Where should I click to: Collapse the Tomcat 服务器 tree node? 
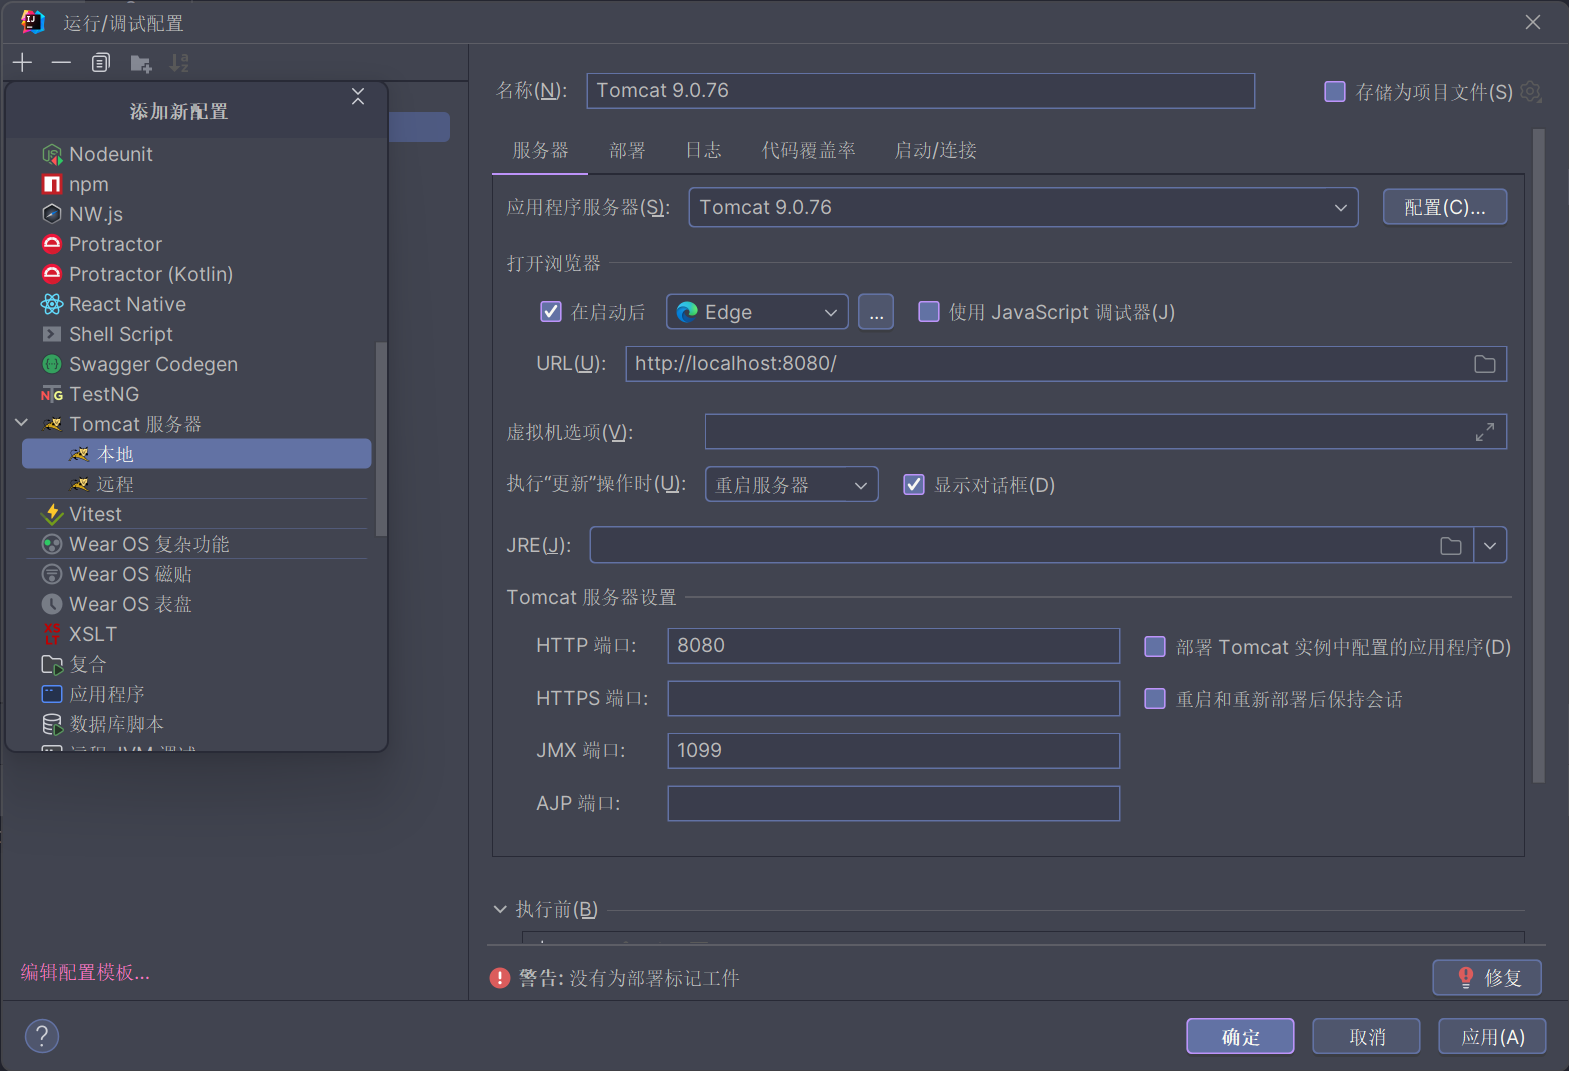click(x=22, y=424)
